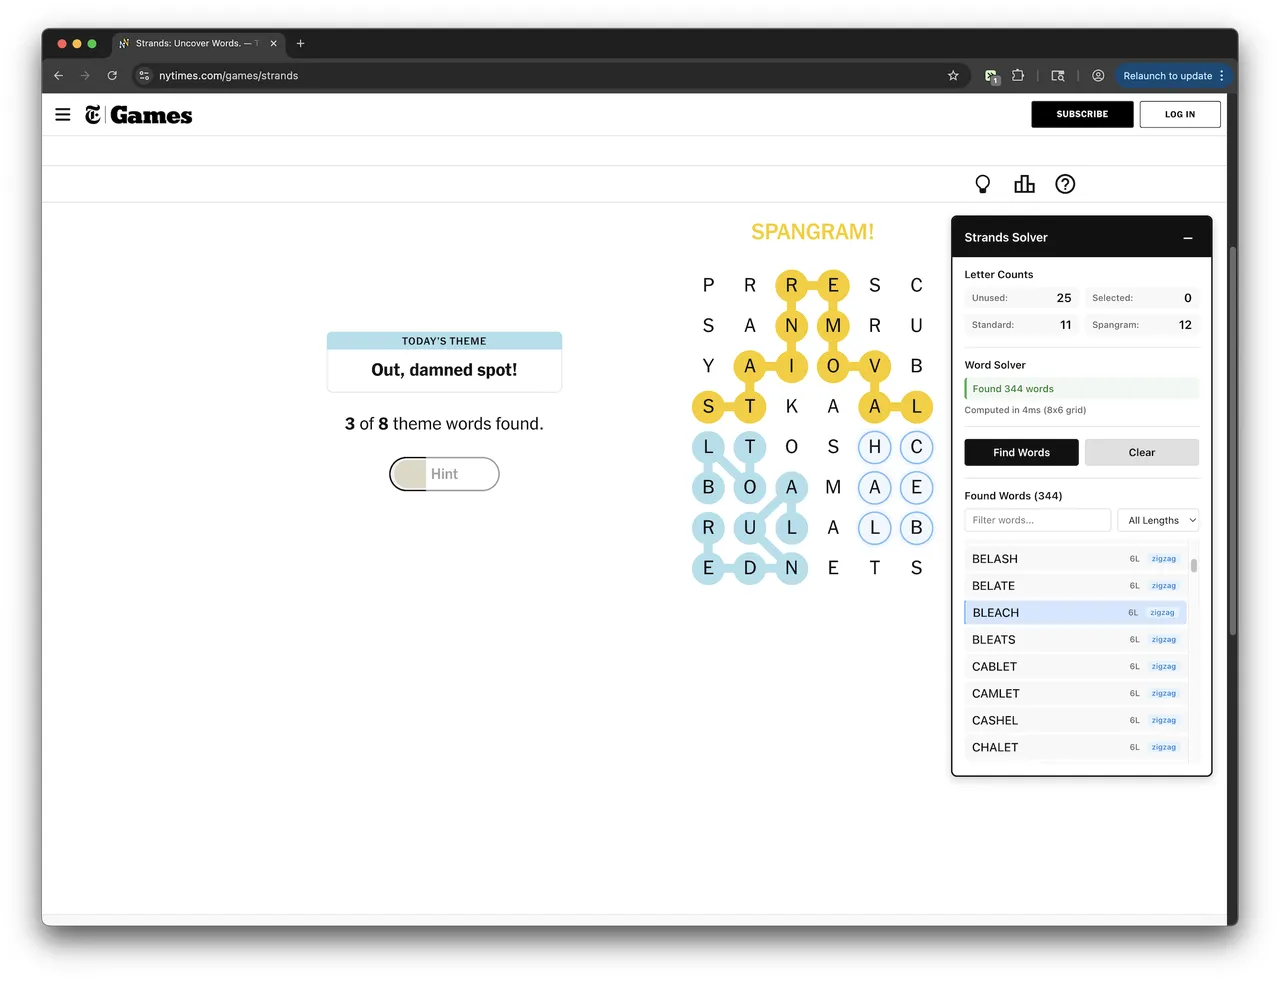Click the letter P in the grid
This screenshot has height=981, width=1280.
(x=708, y=286)
